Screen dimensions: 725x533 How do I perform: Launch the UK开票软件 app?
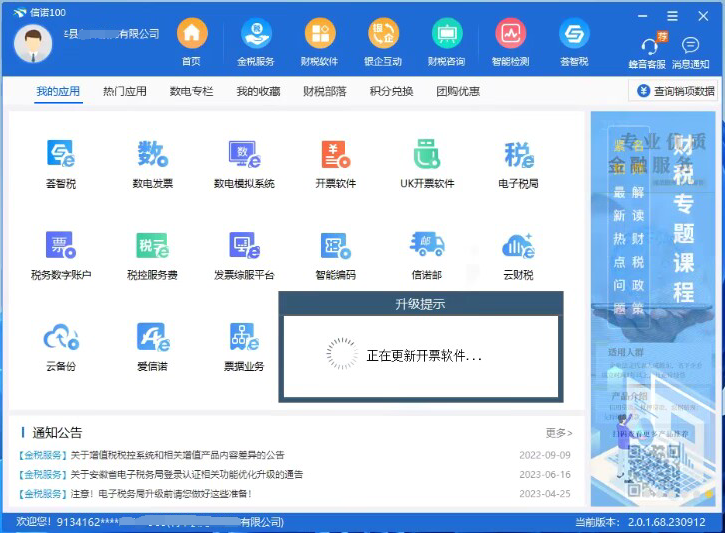(x=427, y=164)
